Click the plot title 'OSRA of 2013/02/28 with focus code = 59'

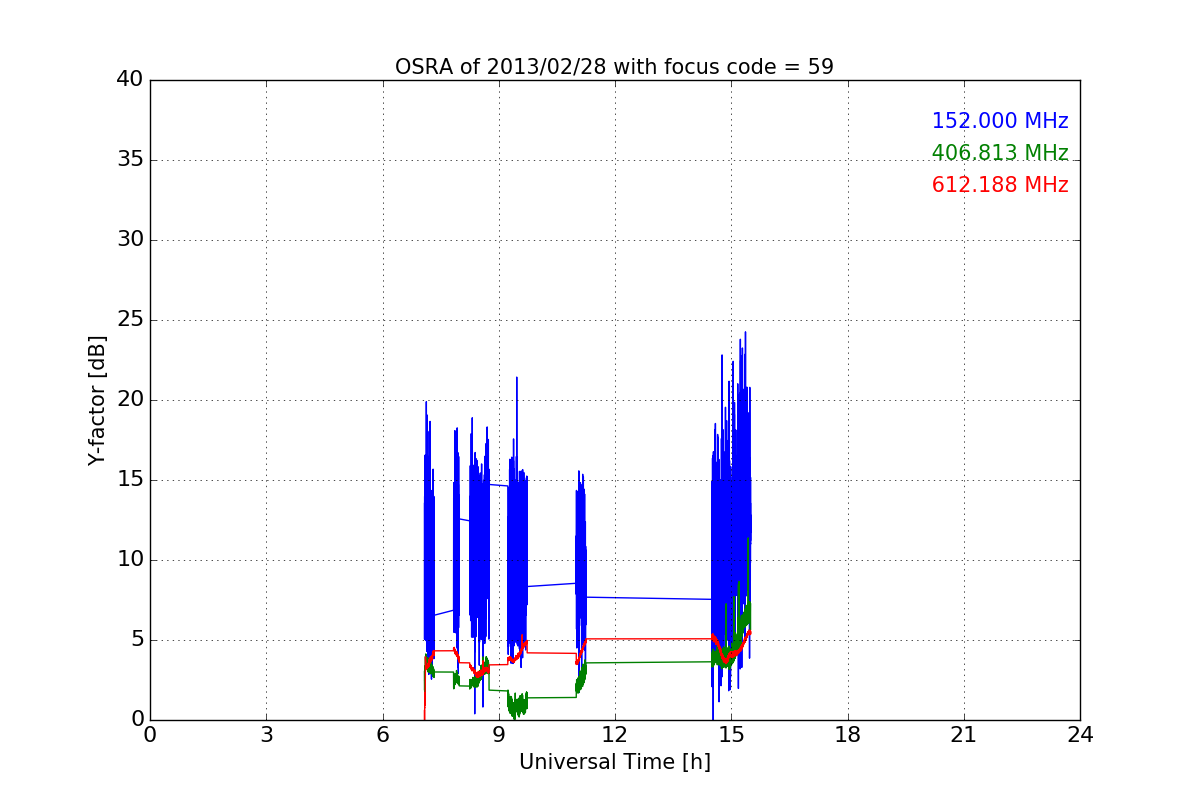coord(614,67)
